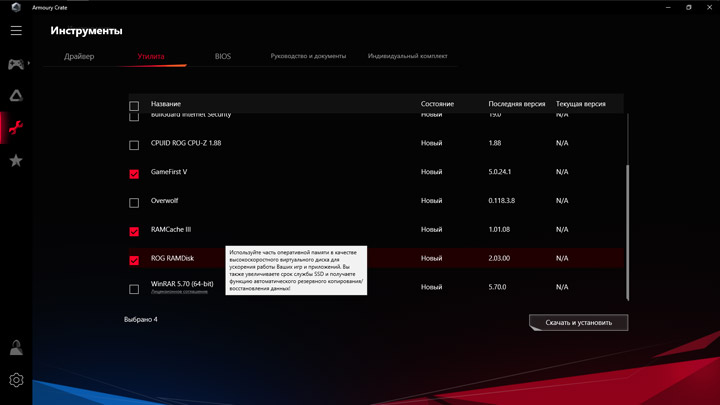Click the utility list vertical scrollbar
This screenshot has width=720, height=405.
pyautogui.click(x=627, y=233)
